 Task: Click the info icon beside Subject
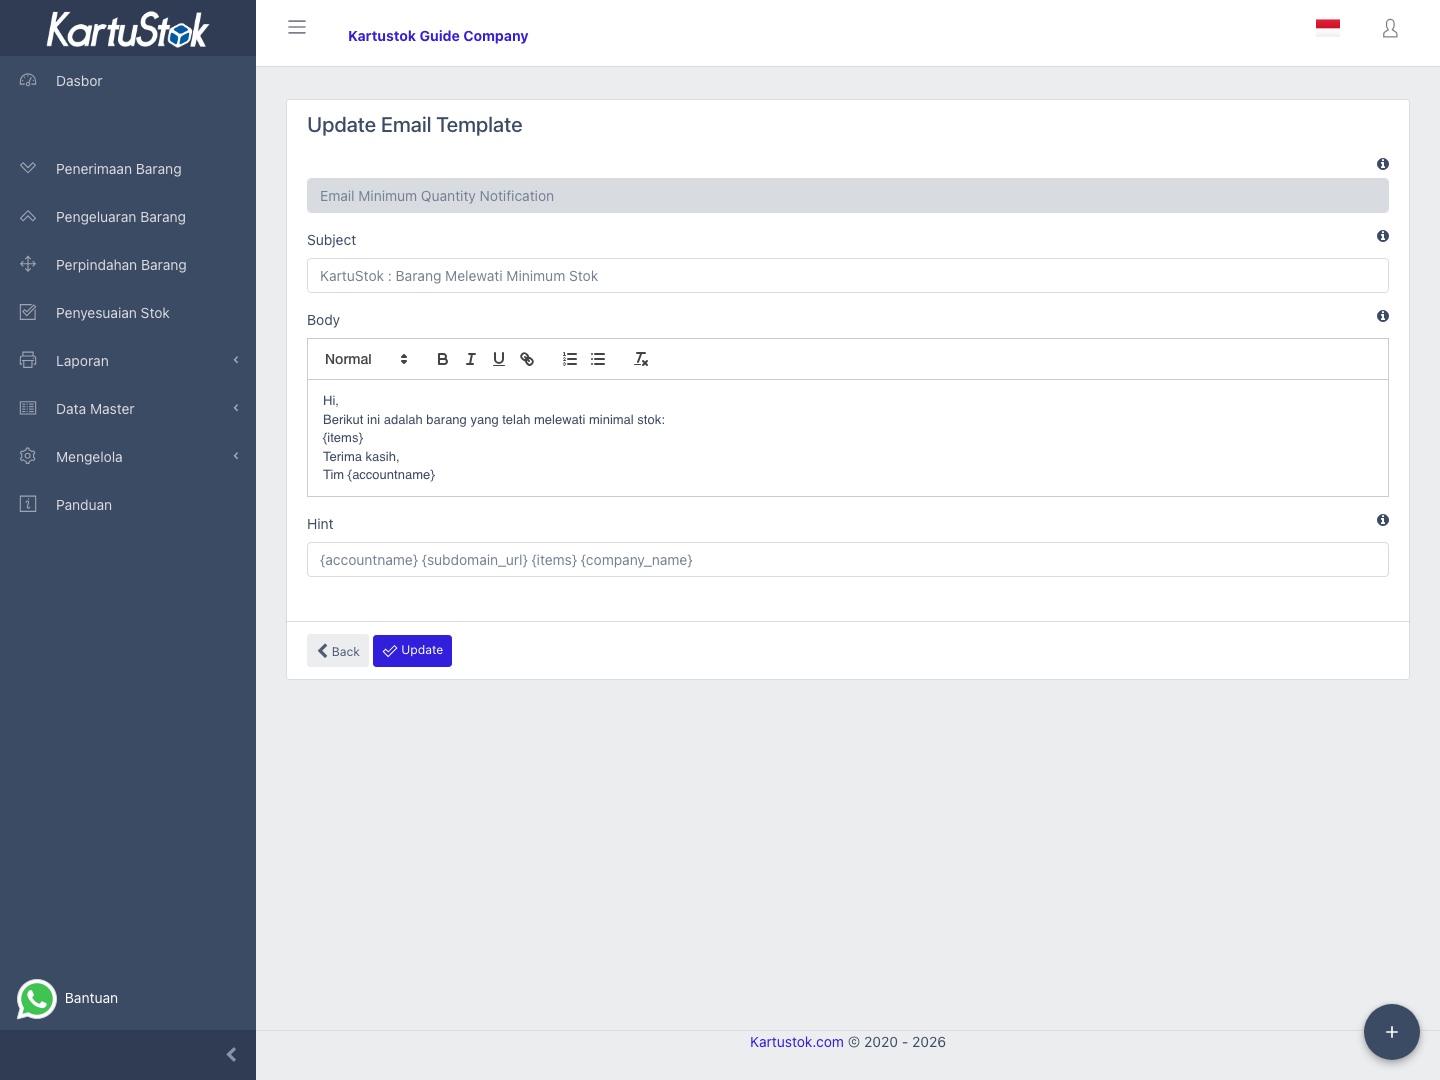pyautogui.click(x=1383, y=236)
